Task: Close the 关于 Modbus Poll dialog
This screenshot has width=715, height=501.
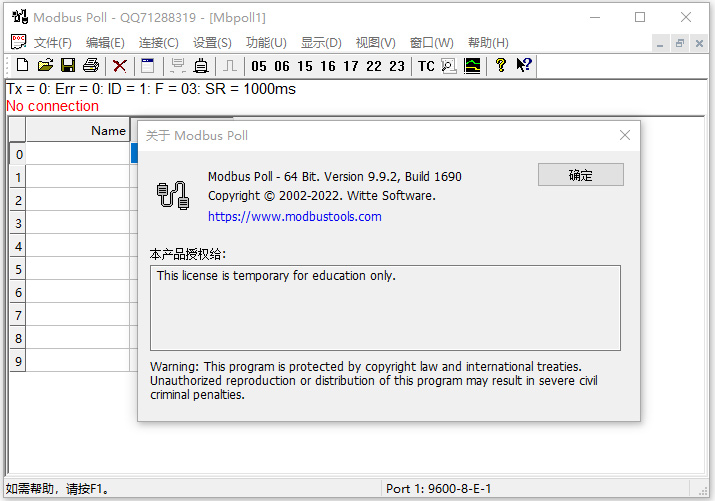Action: [x=625, y=135]
